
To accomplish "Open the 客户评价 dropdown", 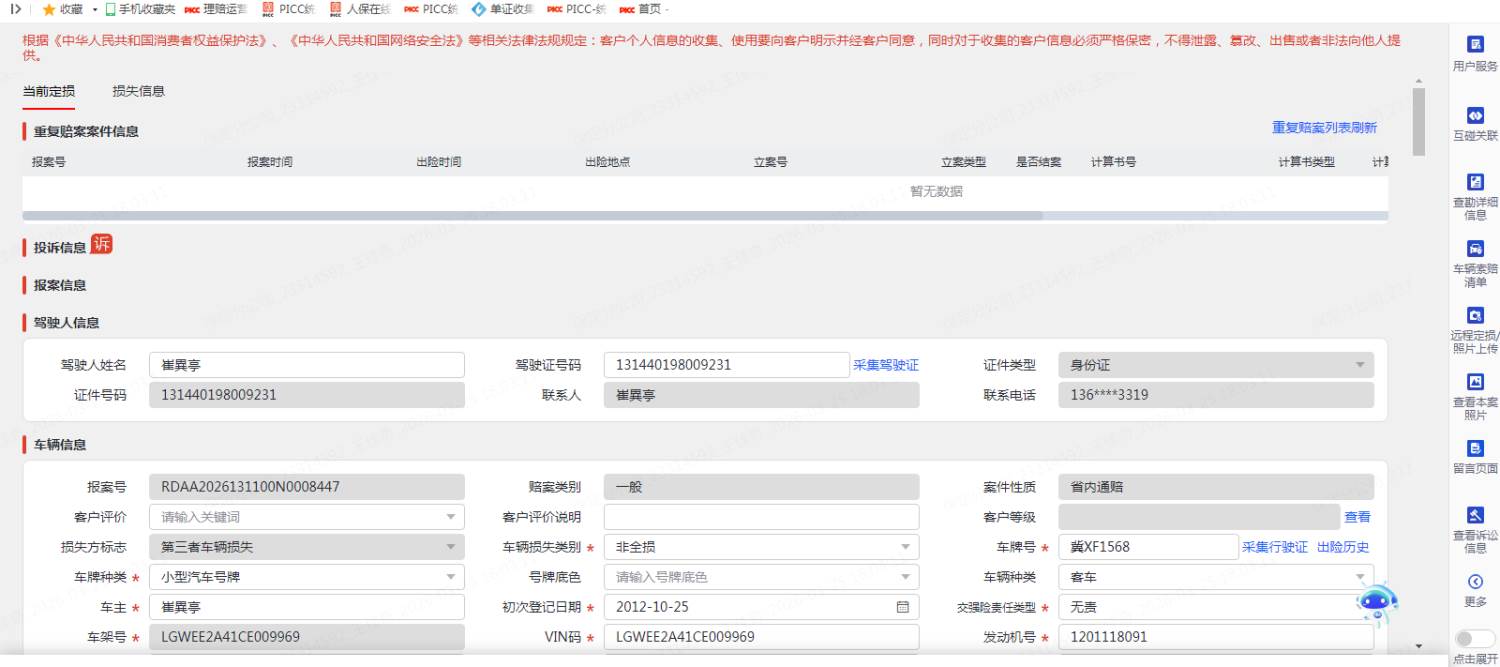I will tap(306, 517).
